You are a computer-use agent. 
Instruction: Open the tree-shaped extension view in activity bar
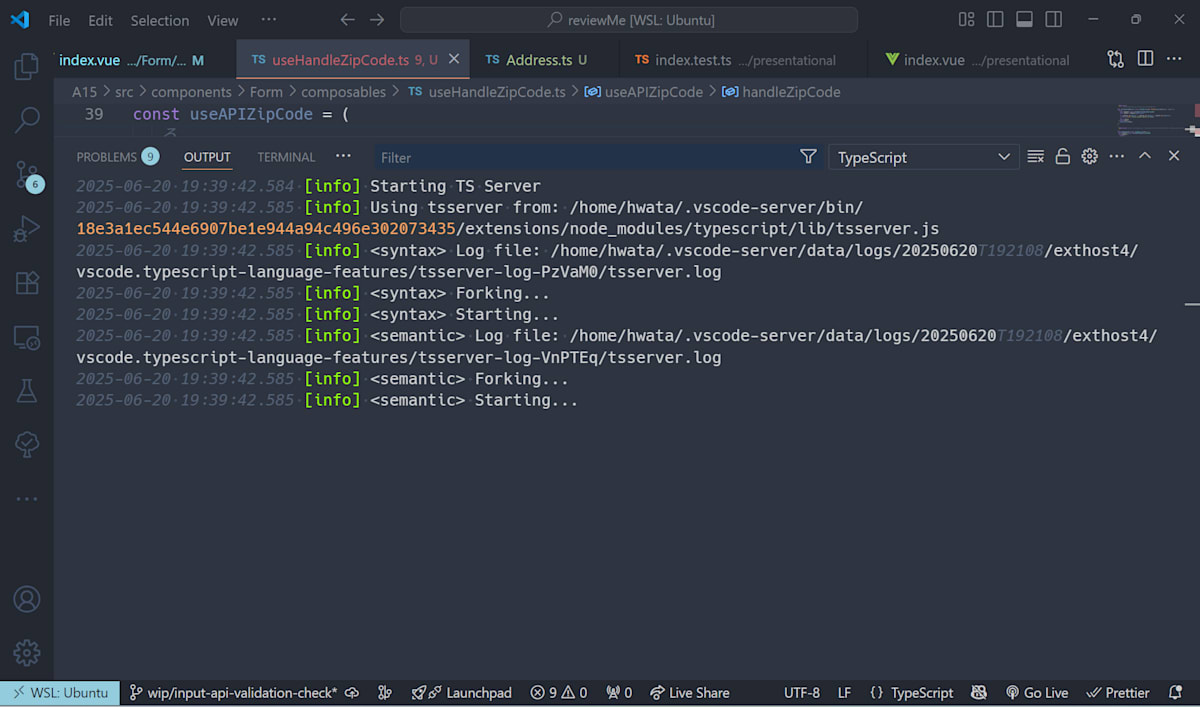[26, 445]
